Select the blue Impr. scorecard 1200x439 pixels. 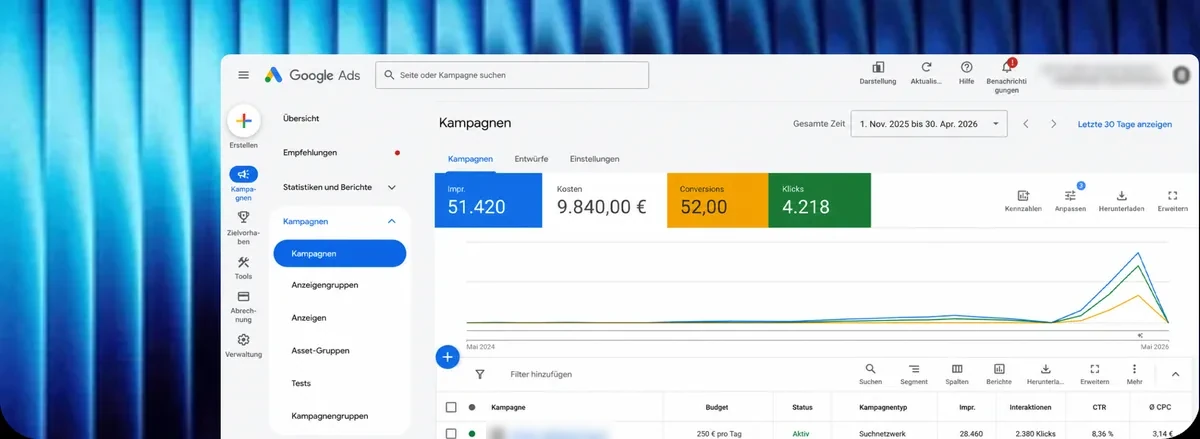(x=489, y=200)
